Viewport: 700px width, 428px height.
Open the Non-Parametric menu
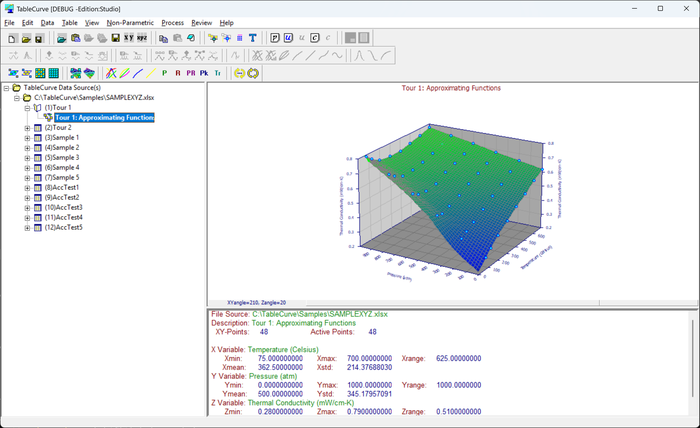130,23
